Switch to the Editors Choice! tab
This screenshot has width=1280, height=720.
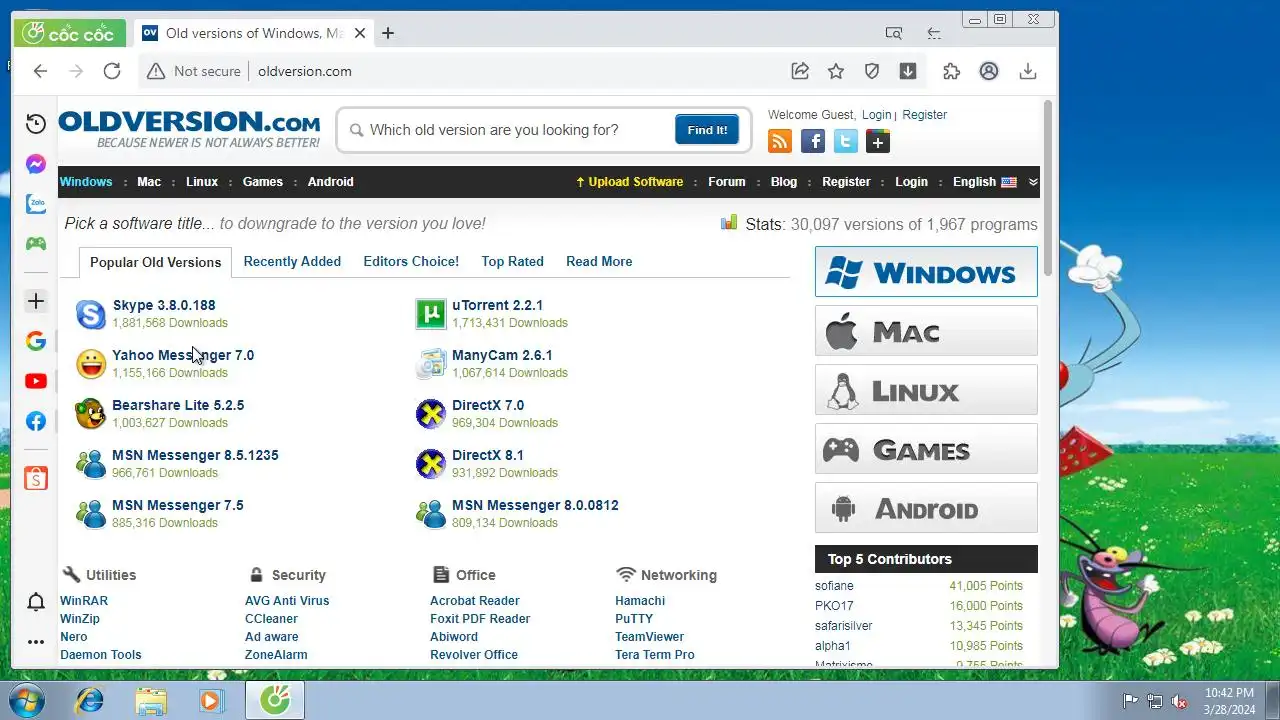pos(411,261)
